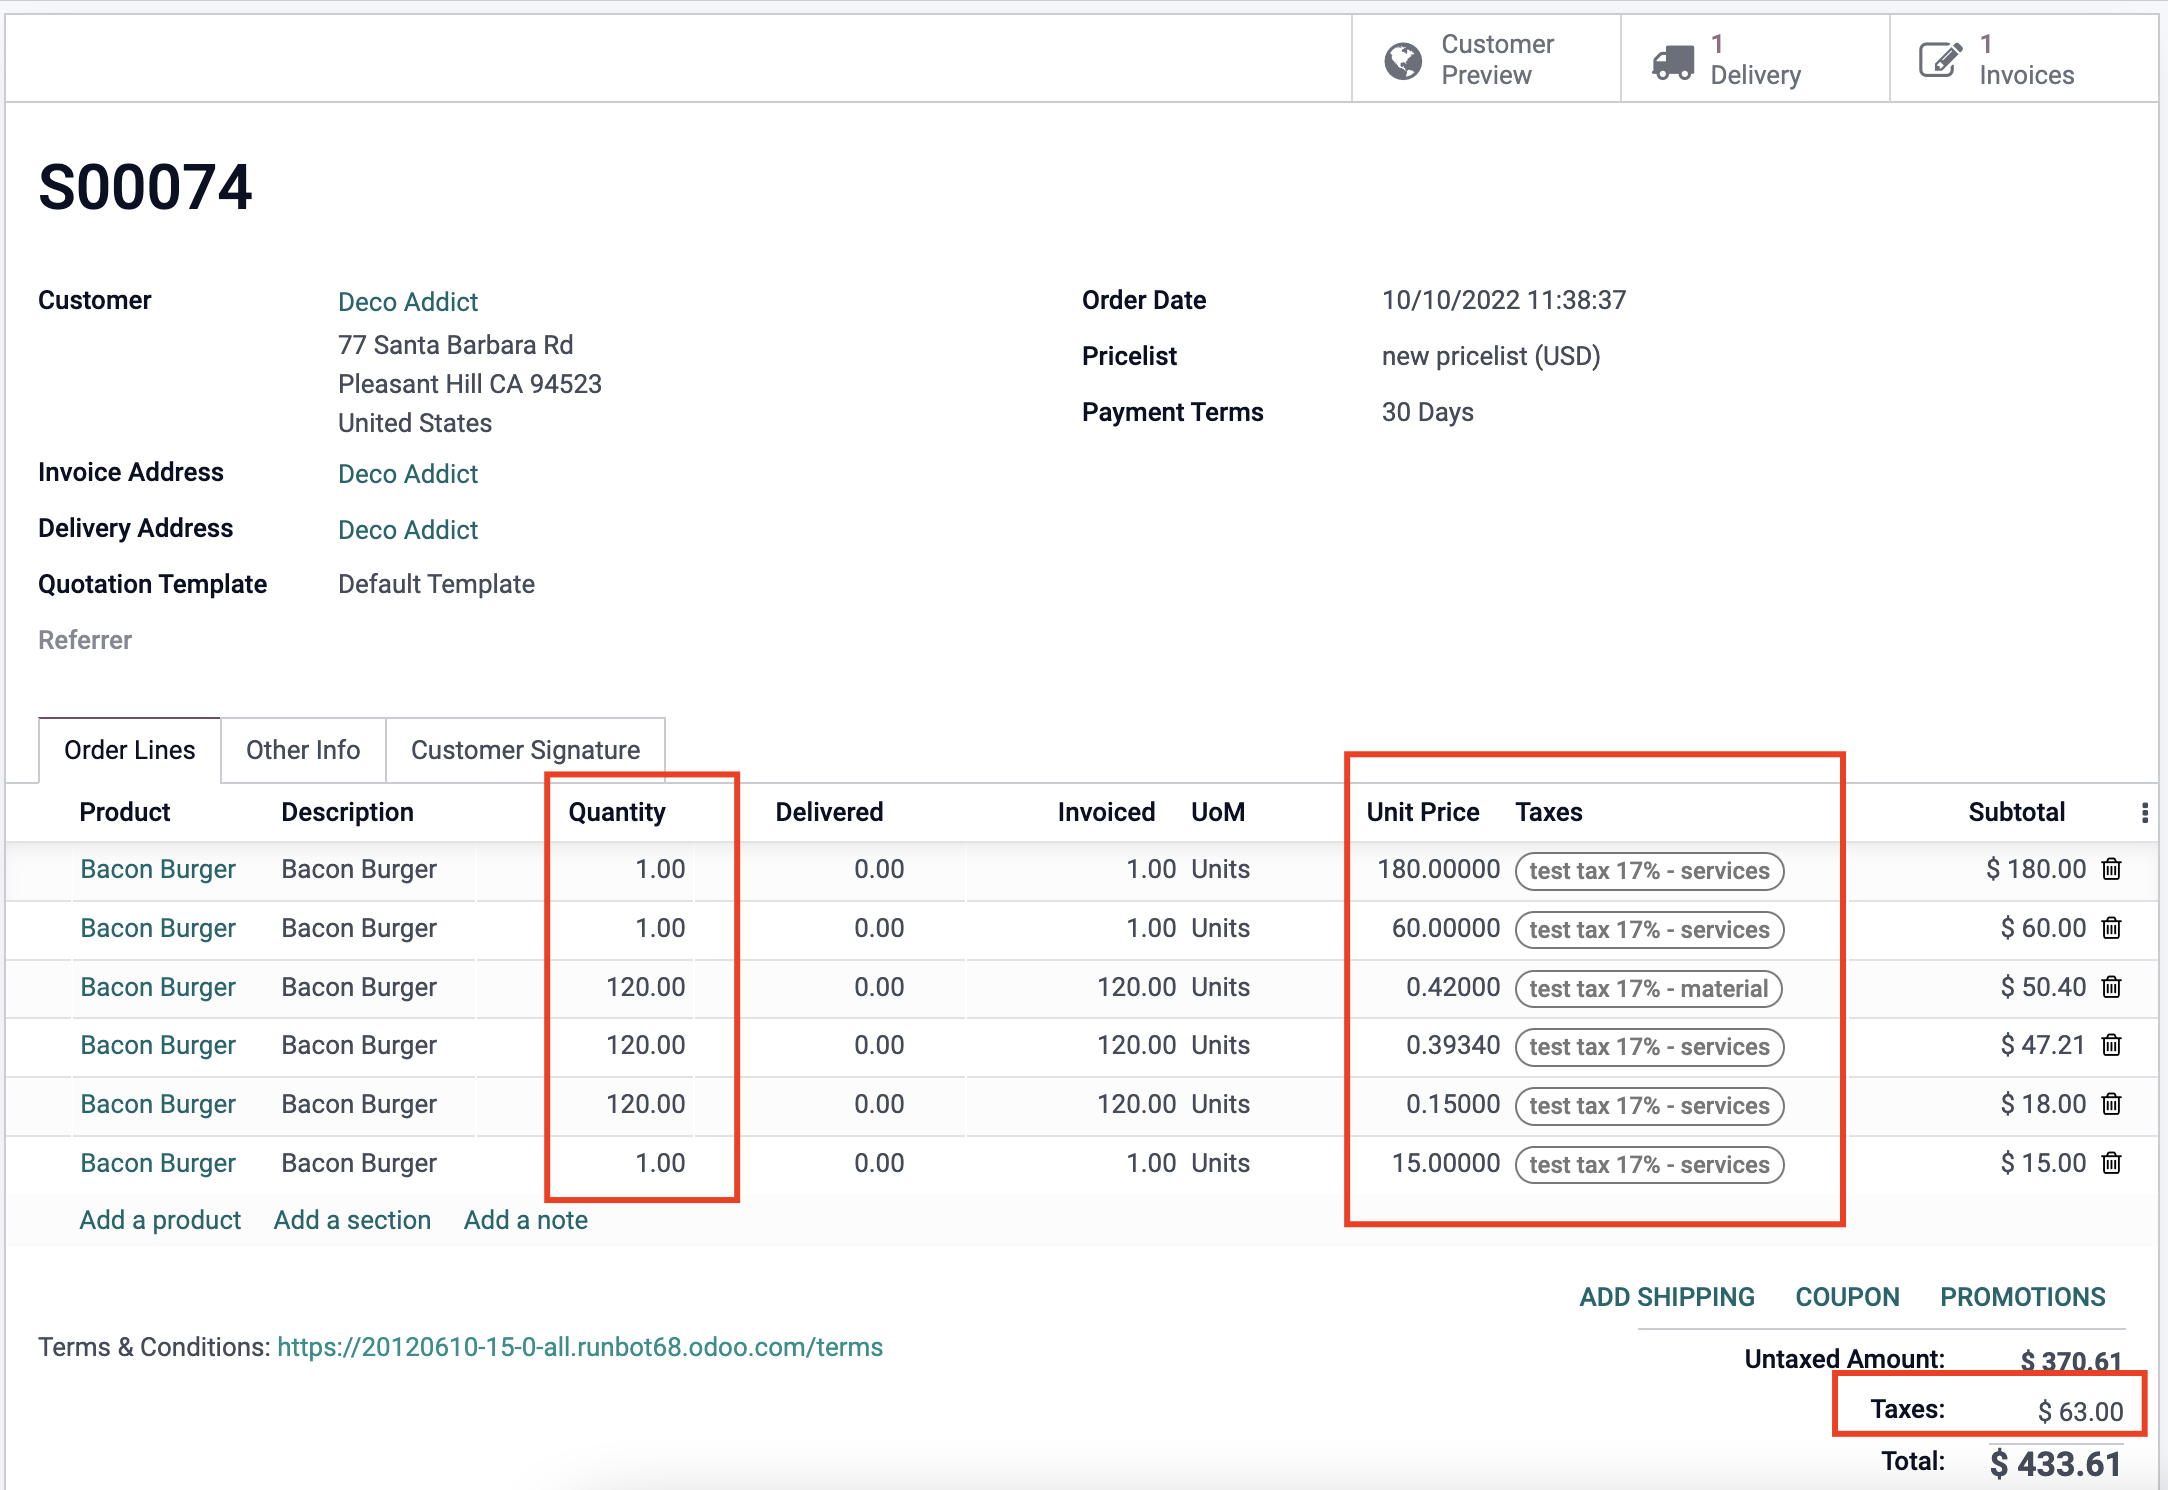This screenshot has width=2168, height=1490.
Task: Open the Customer Signature tab
Action: [525, 750]
